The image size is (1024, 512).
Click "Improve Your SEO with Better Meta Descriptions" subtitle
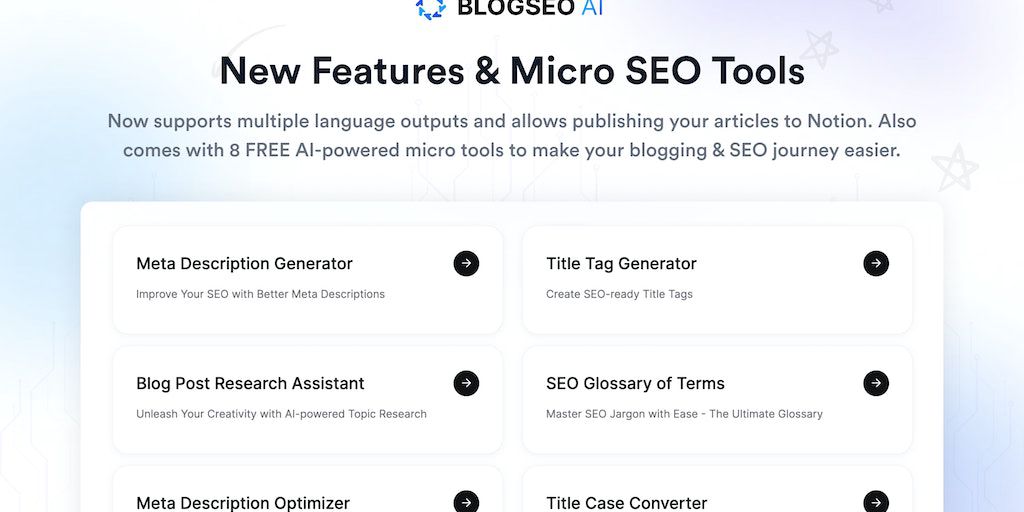coord(260,294)
